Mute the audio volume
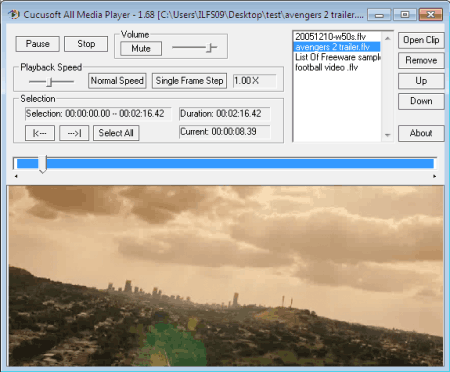The image size is (450, 372). (141, 48)
